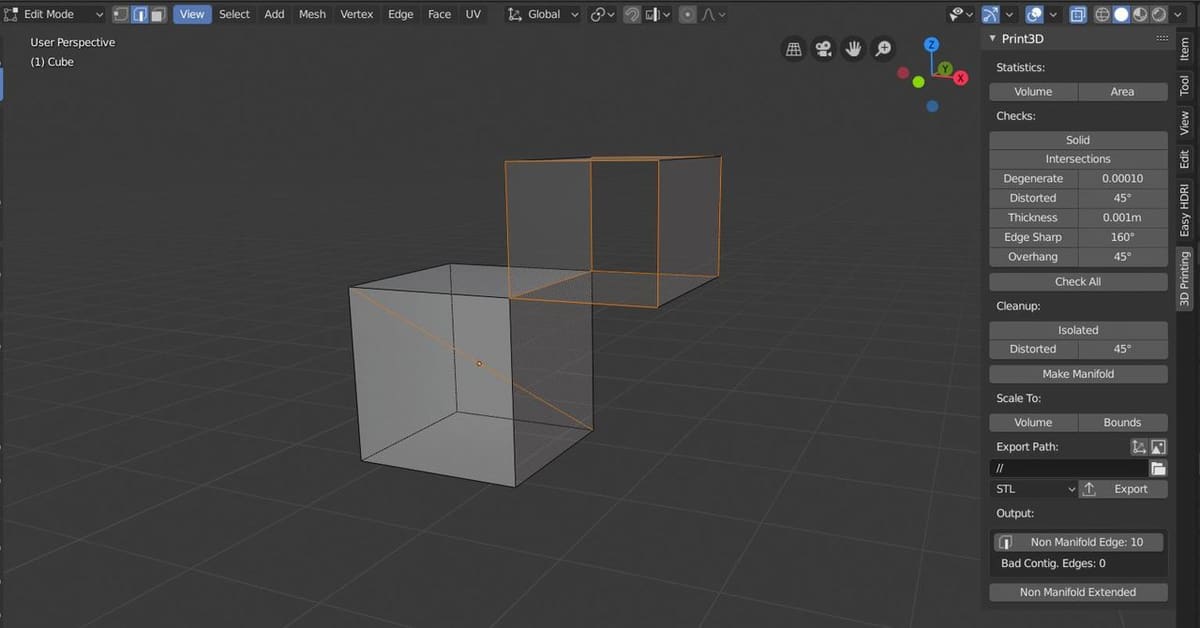Click the zoom magnifier icon
Viewport: 1200px width, 628px height.
(883, 48)
